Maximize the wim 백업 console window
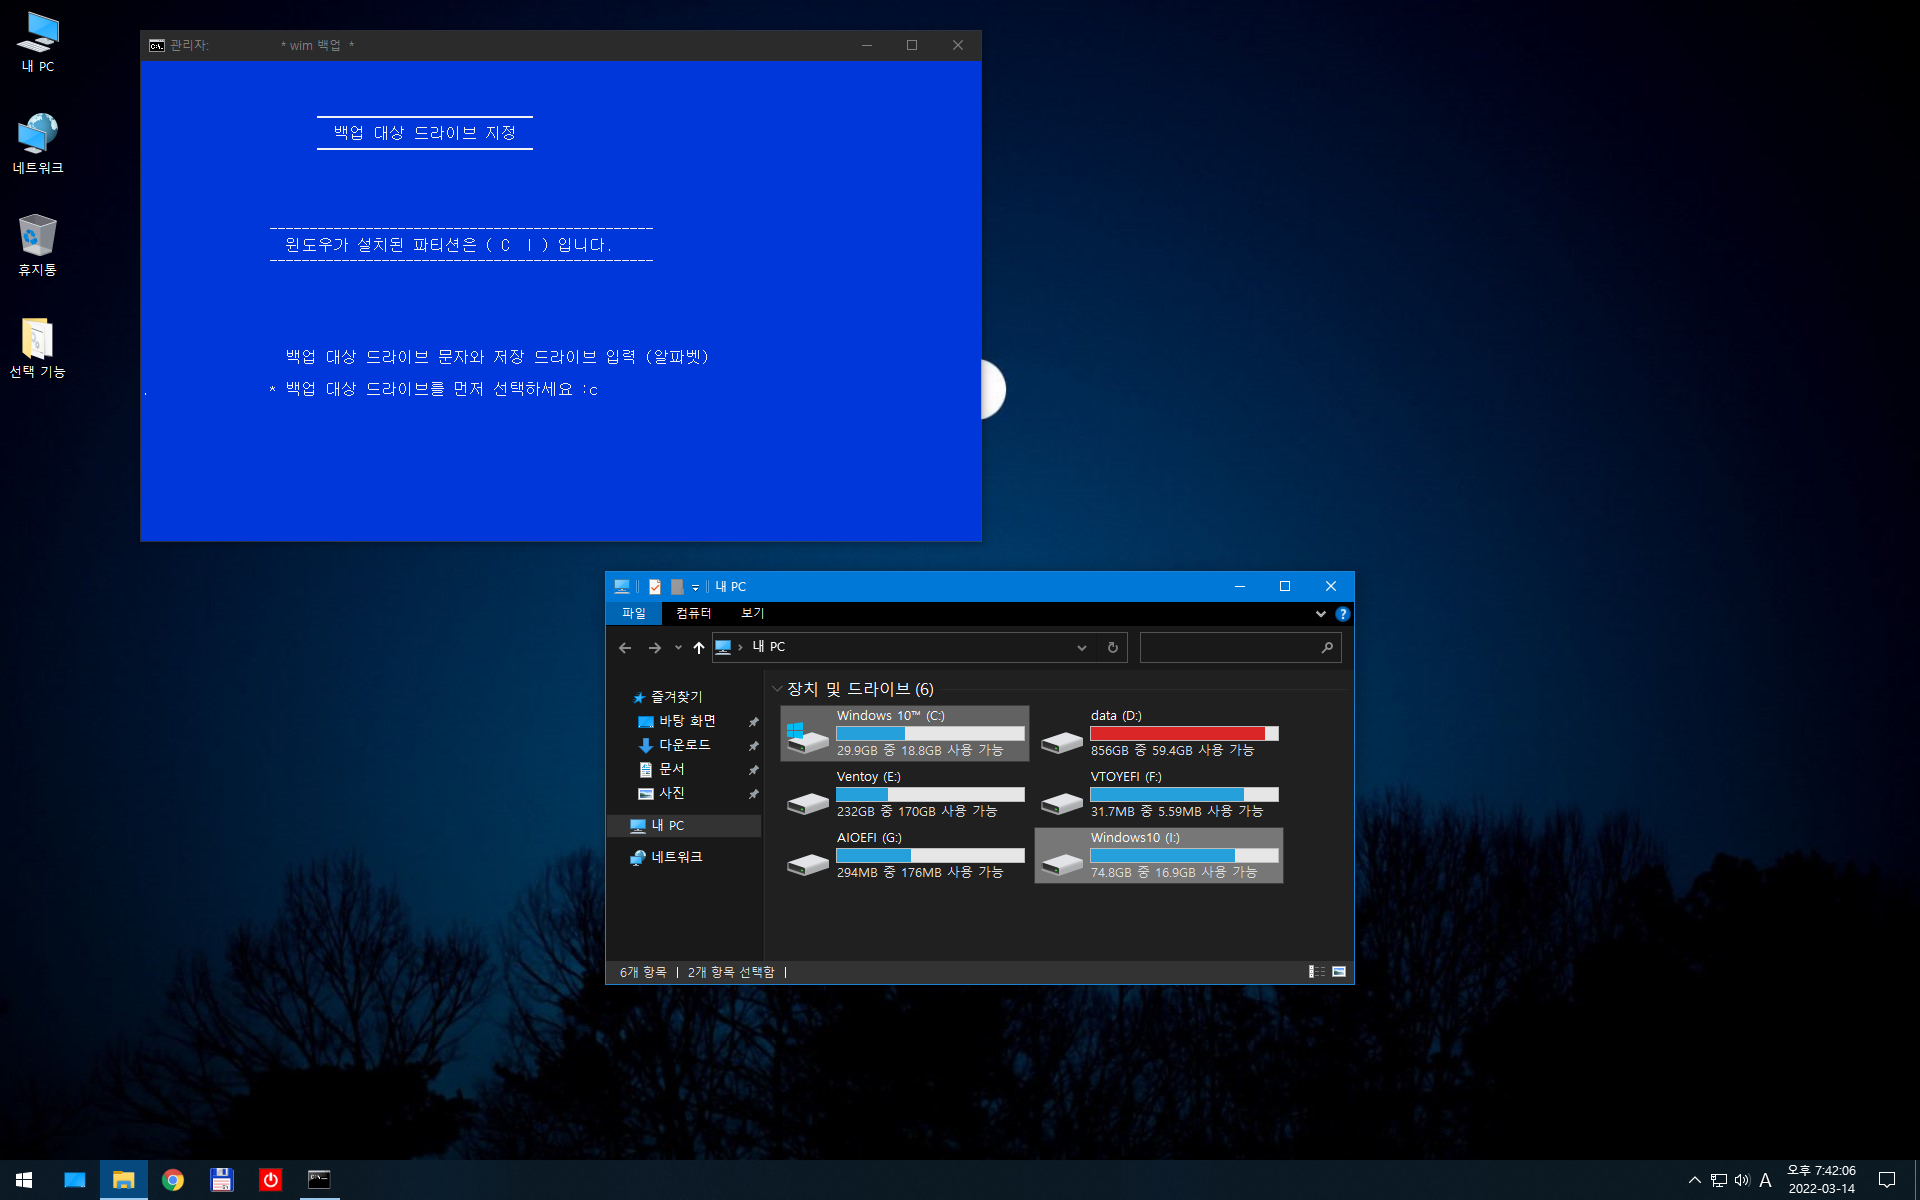 tap(912, 45)
